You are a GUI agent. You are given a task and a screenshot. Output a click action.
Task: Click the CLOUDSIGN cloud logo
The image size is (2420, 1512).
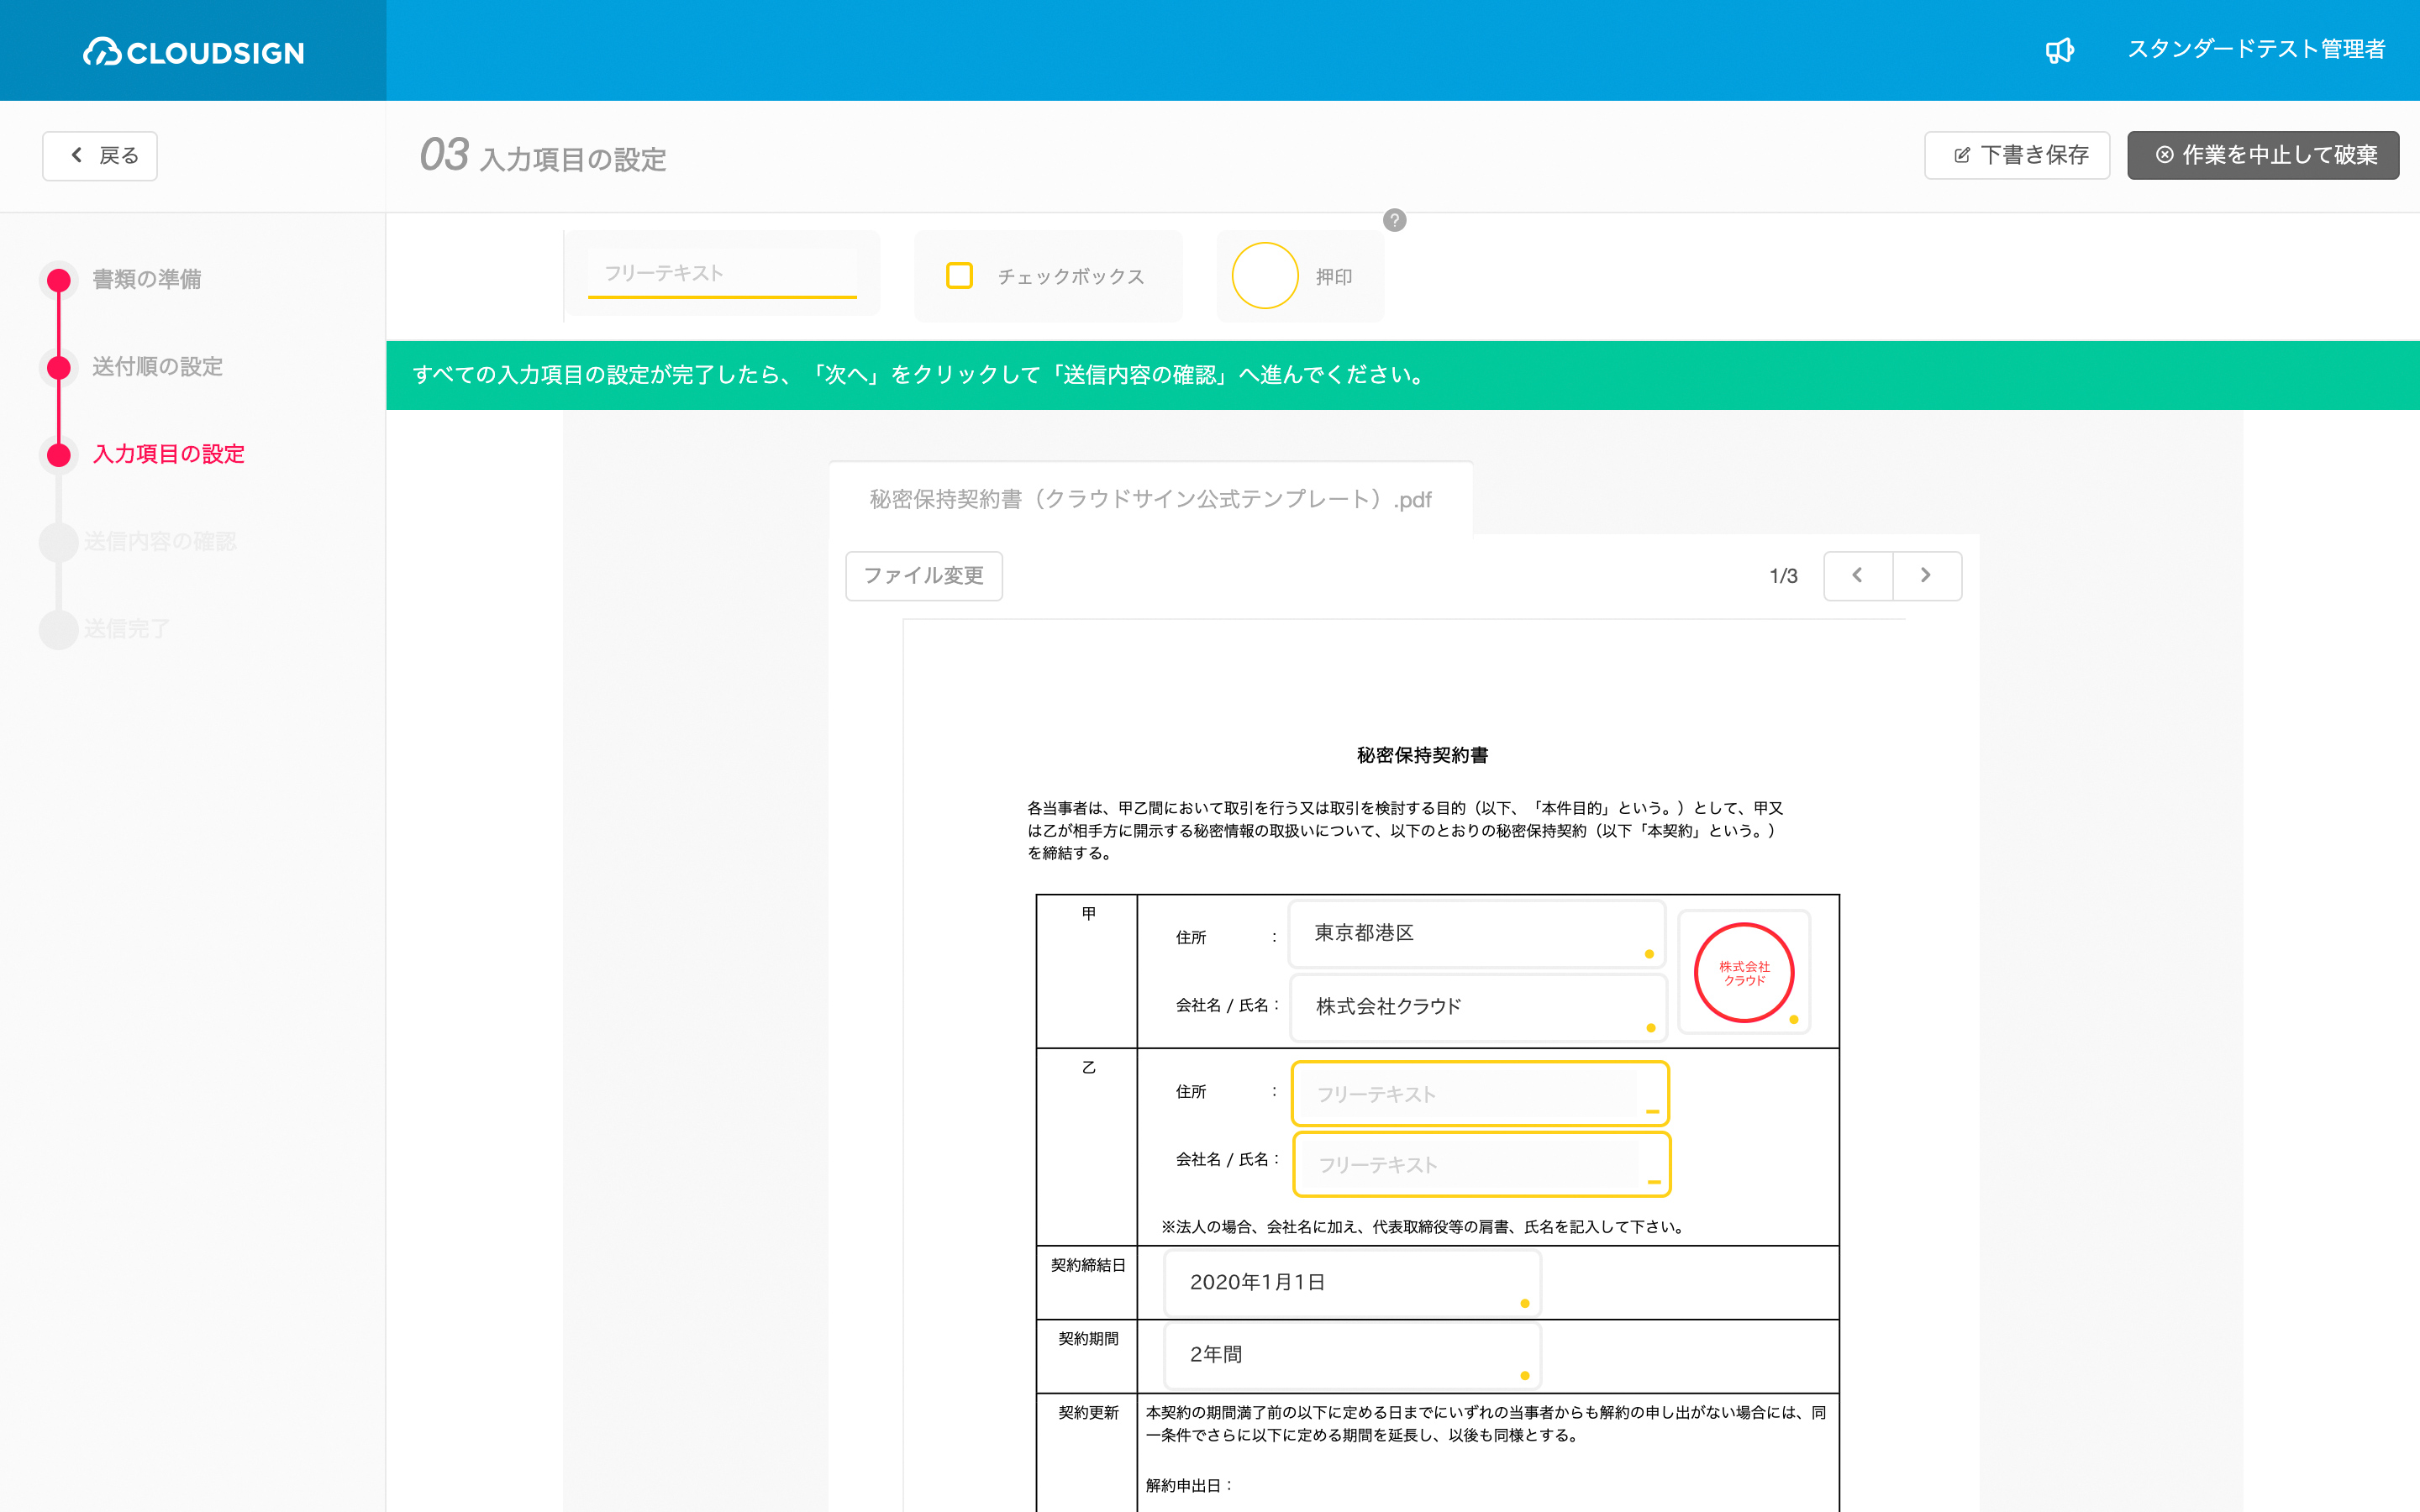tap(102, 52)
